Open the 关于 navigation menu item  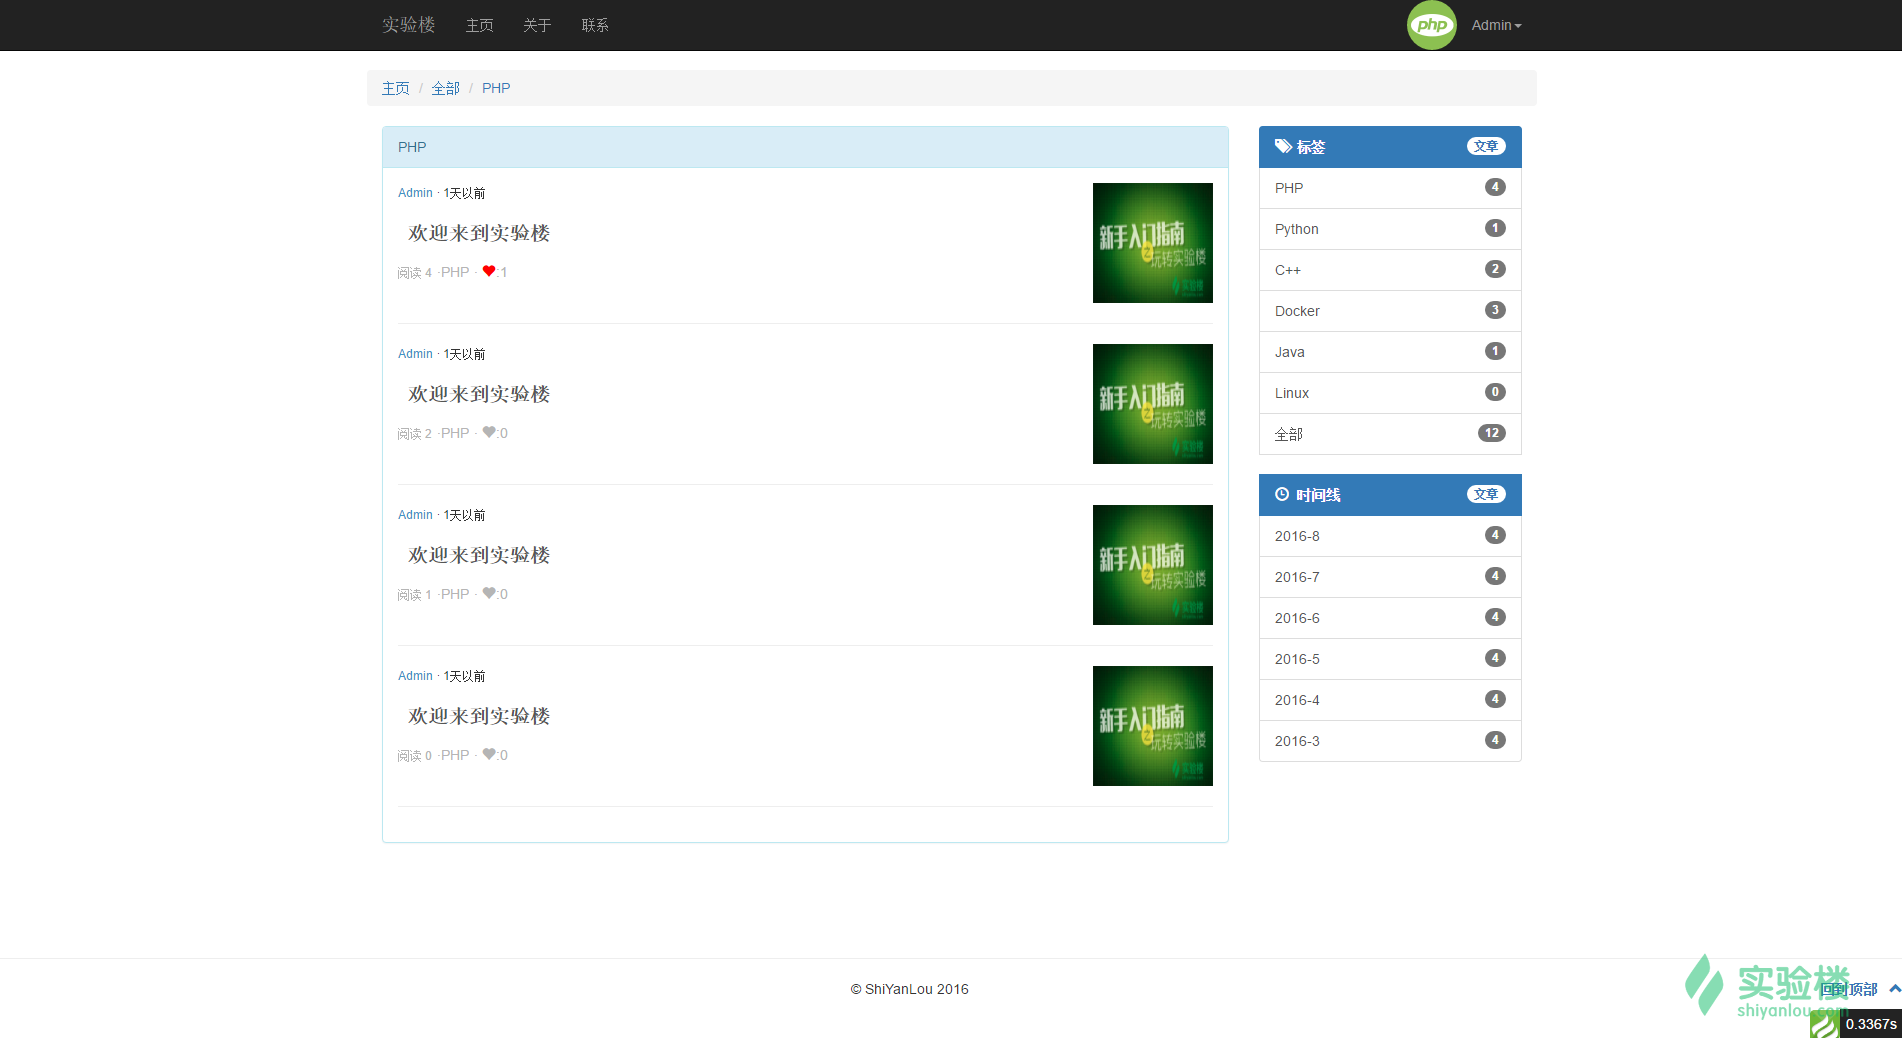click(x=537, y=25)
